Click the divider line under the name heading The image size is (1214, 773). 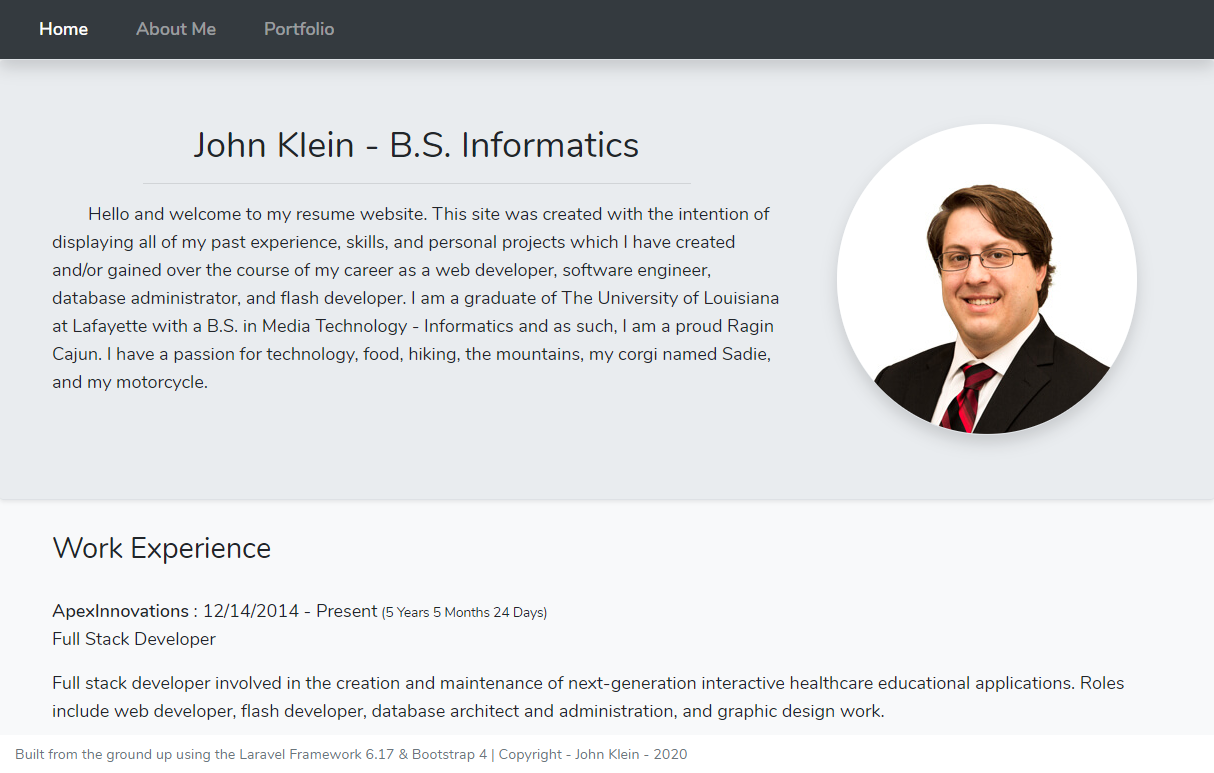pos(416,184)
